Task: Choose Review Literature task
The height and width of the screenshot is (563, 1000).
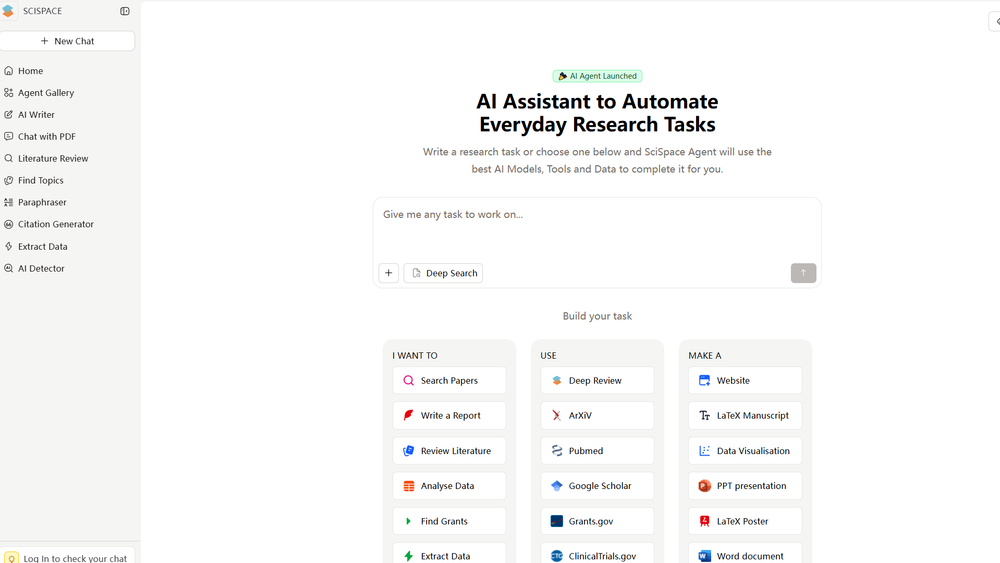Action: pyautogui.click(x=449, y=451)
